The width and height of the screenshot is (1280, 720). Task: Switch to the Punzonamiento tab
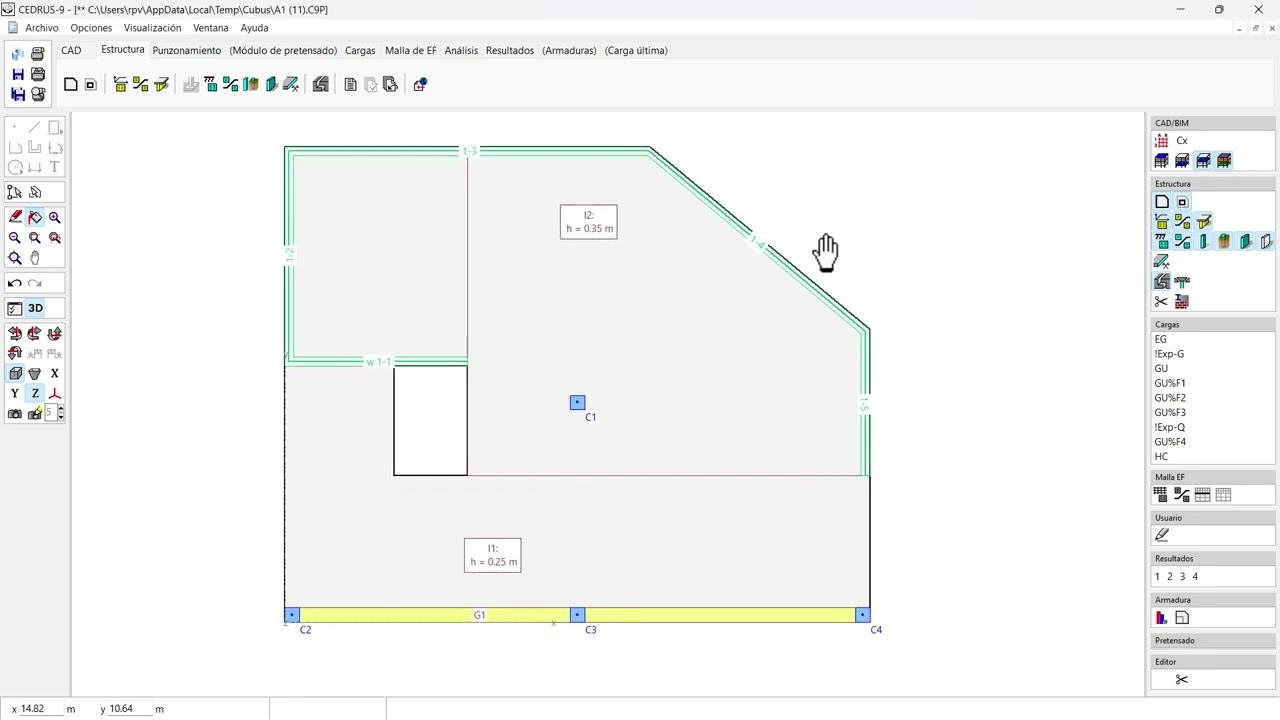tap(187, 50)
